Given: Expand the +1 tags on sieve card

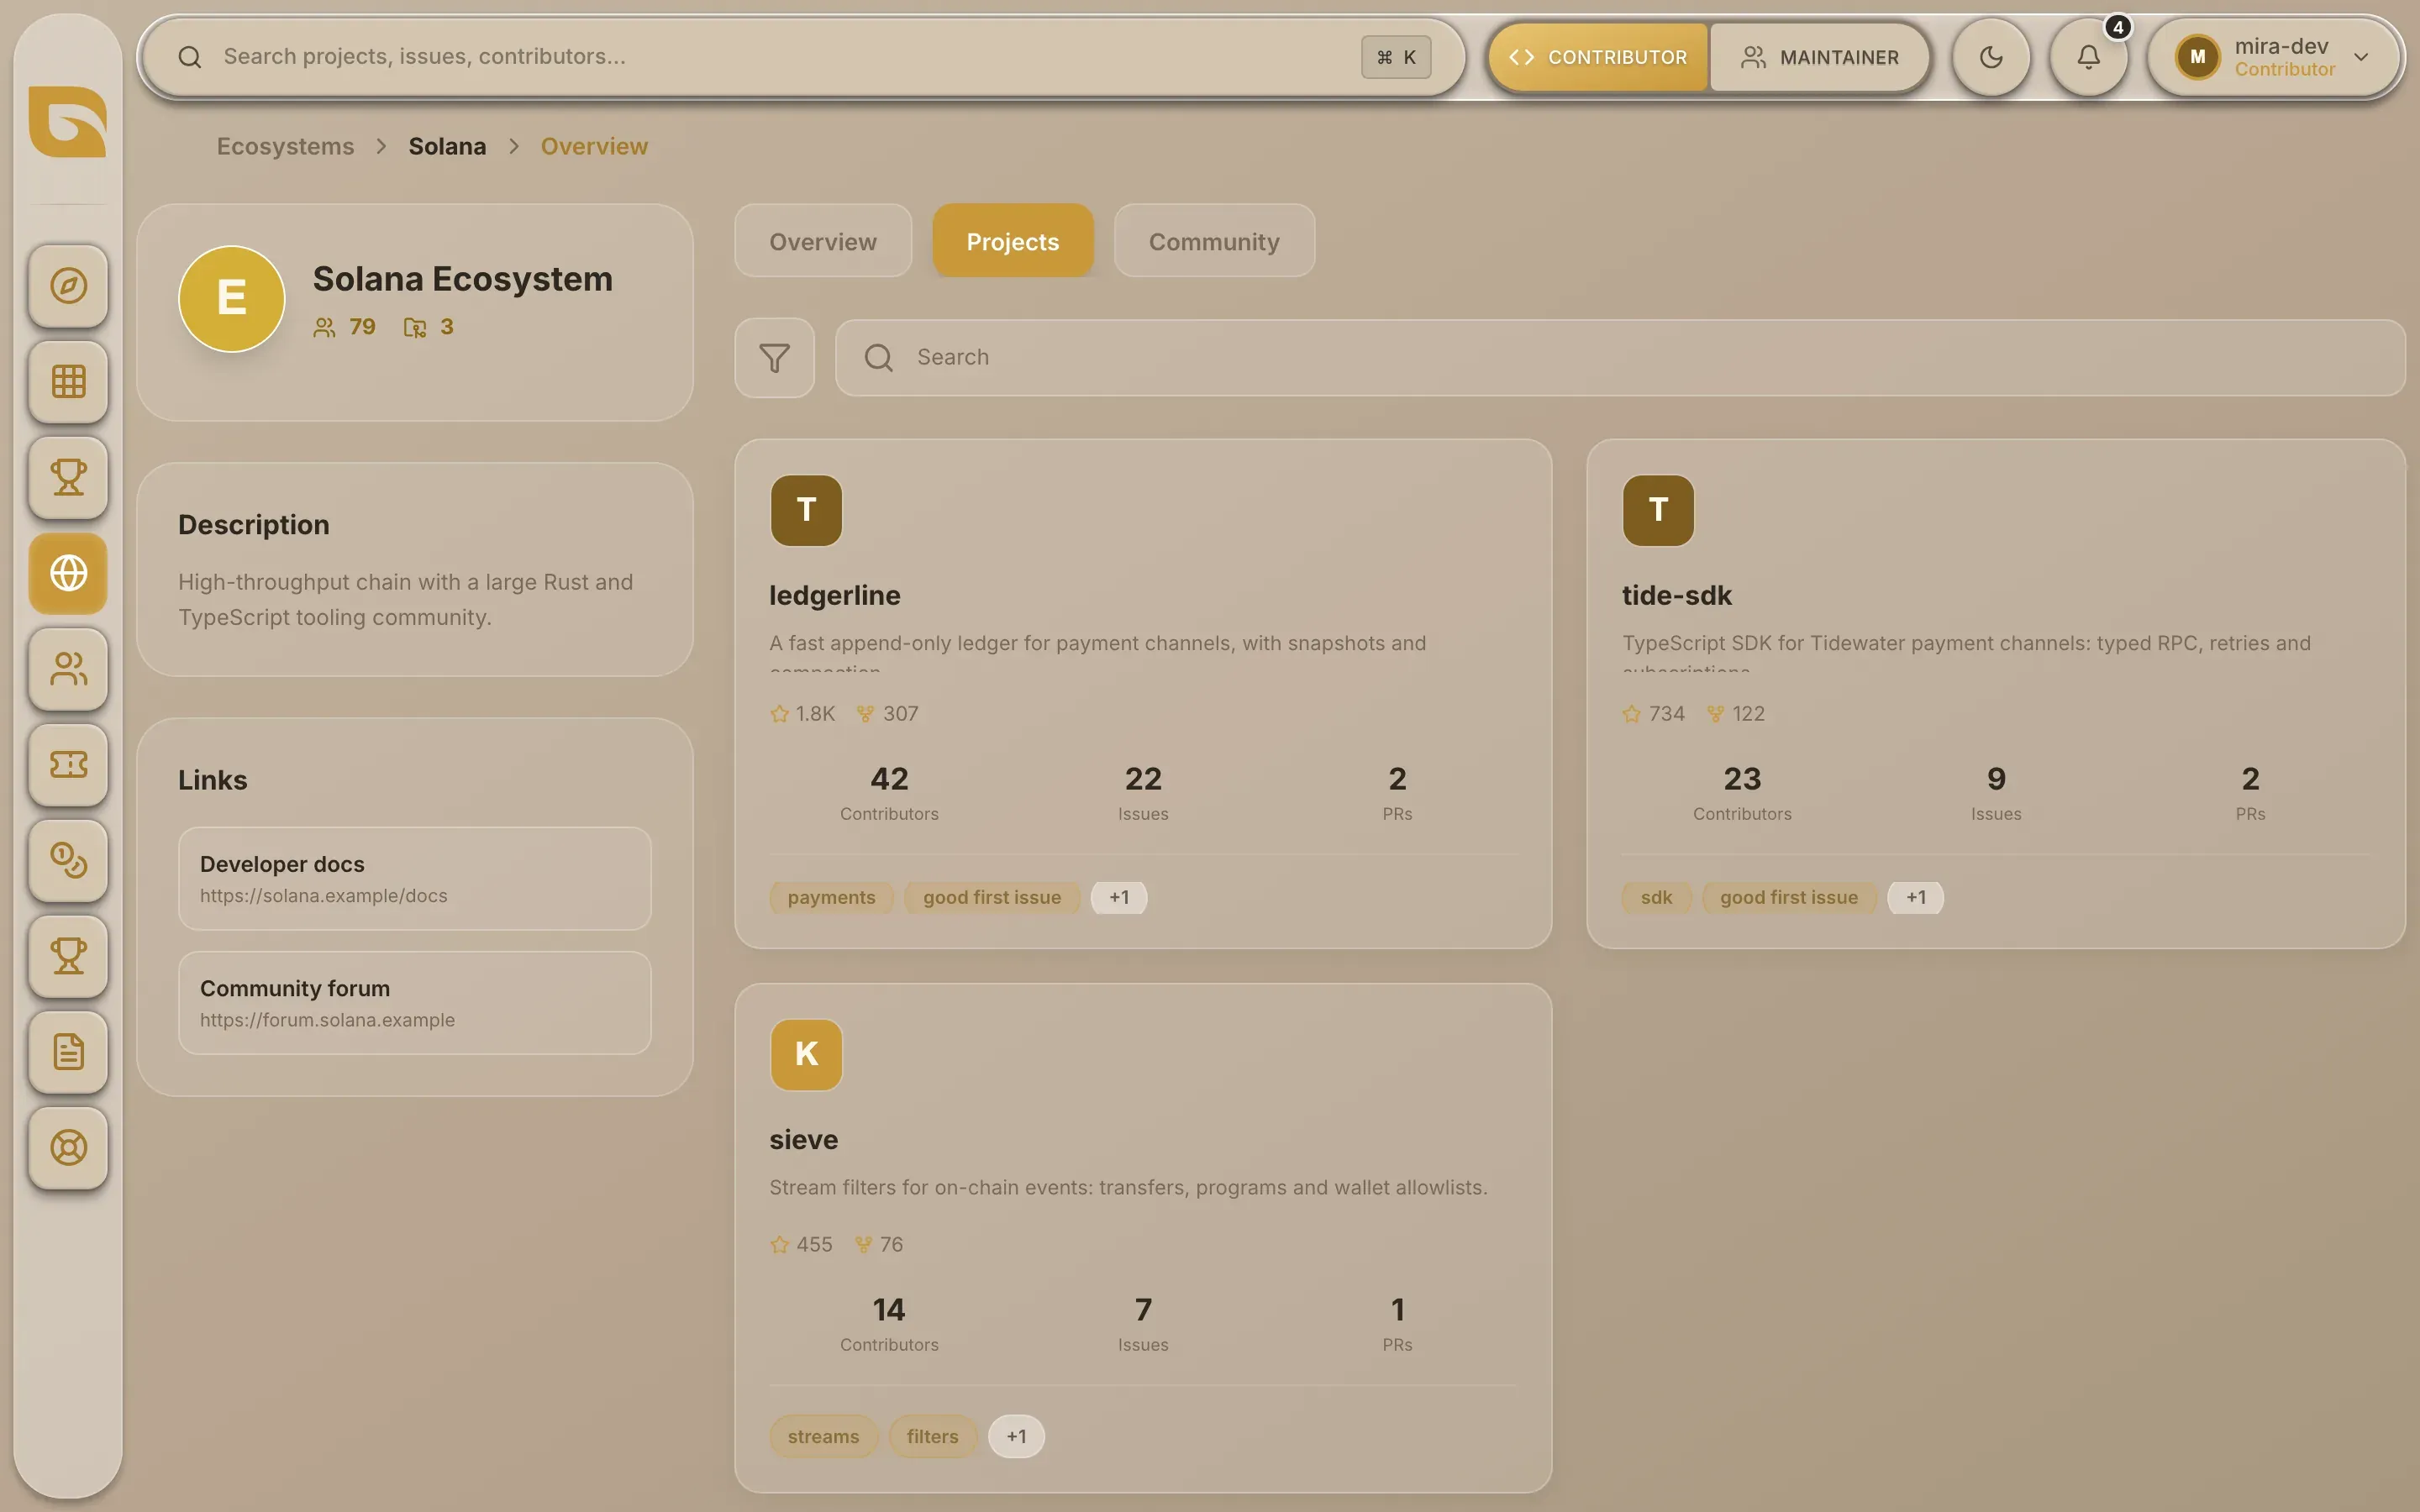Looking at the screenshot, I should 1016,1436.
